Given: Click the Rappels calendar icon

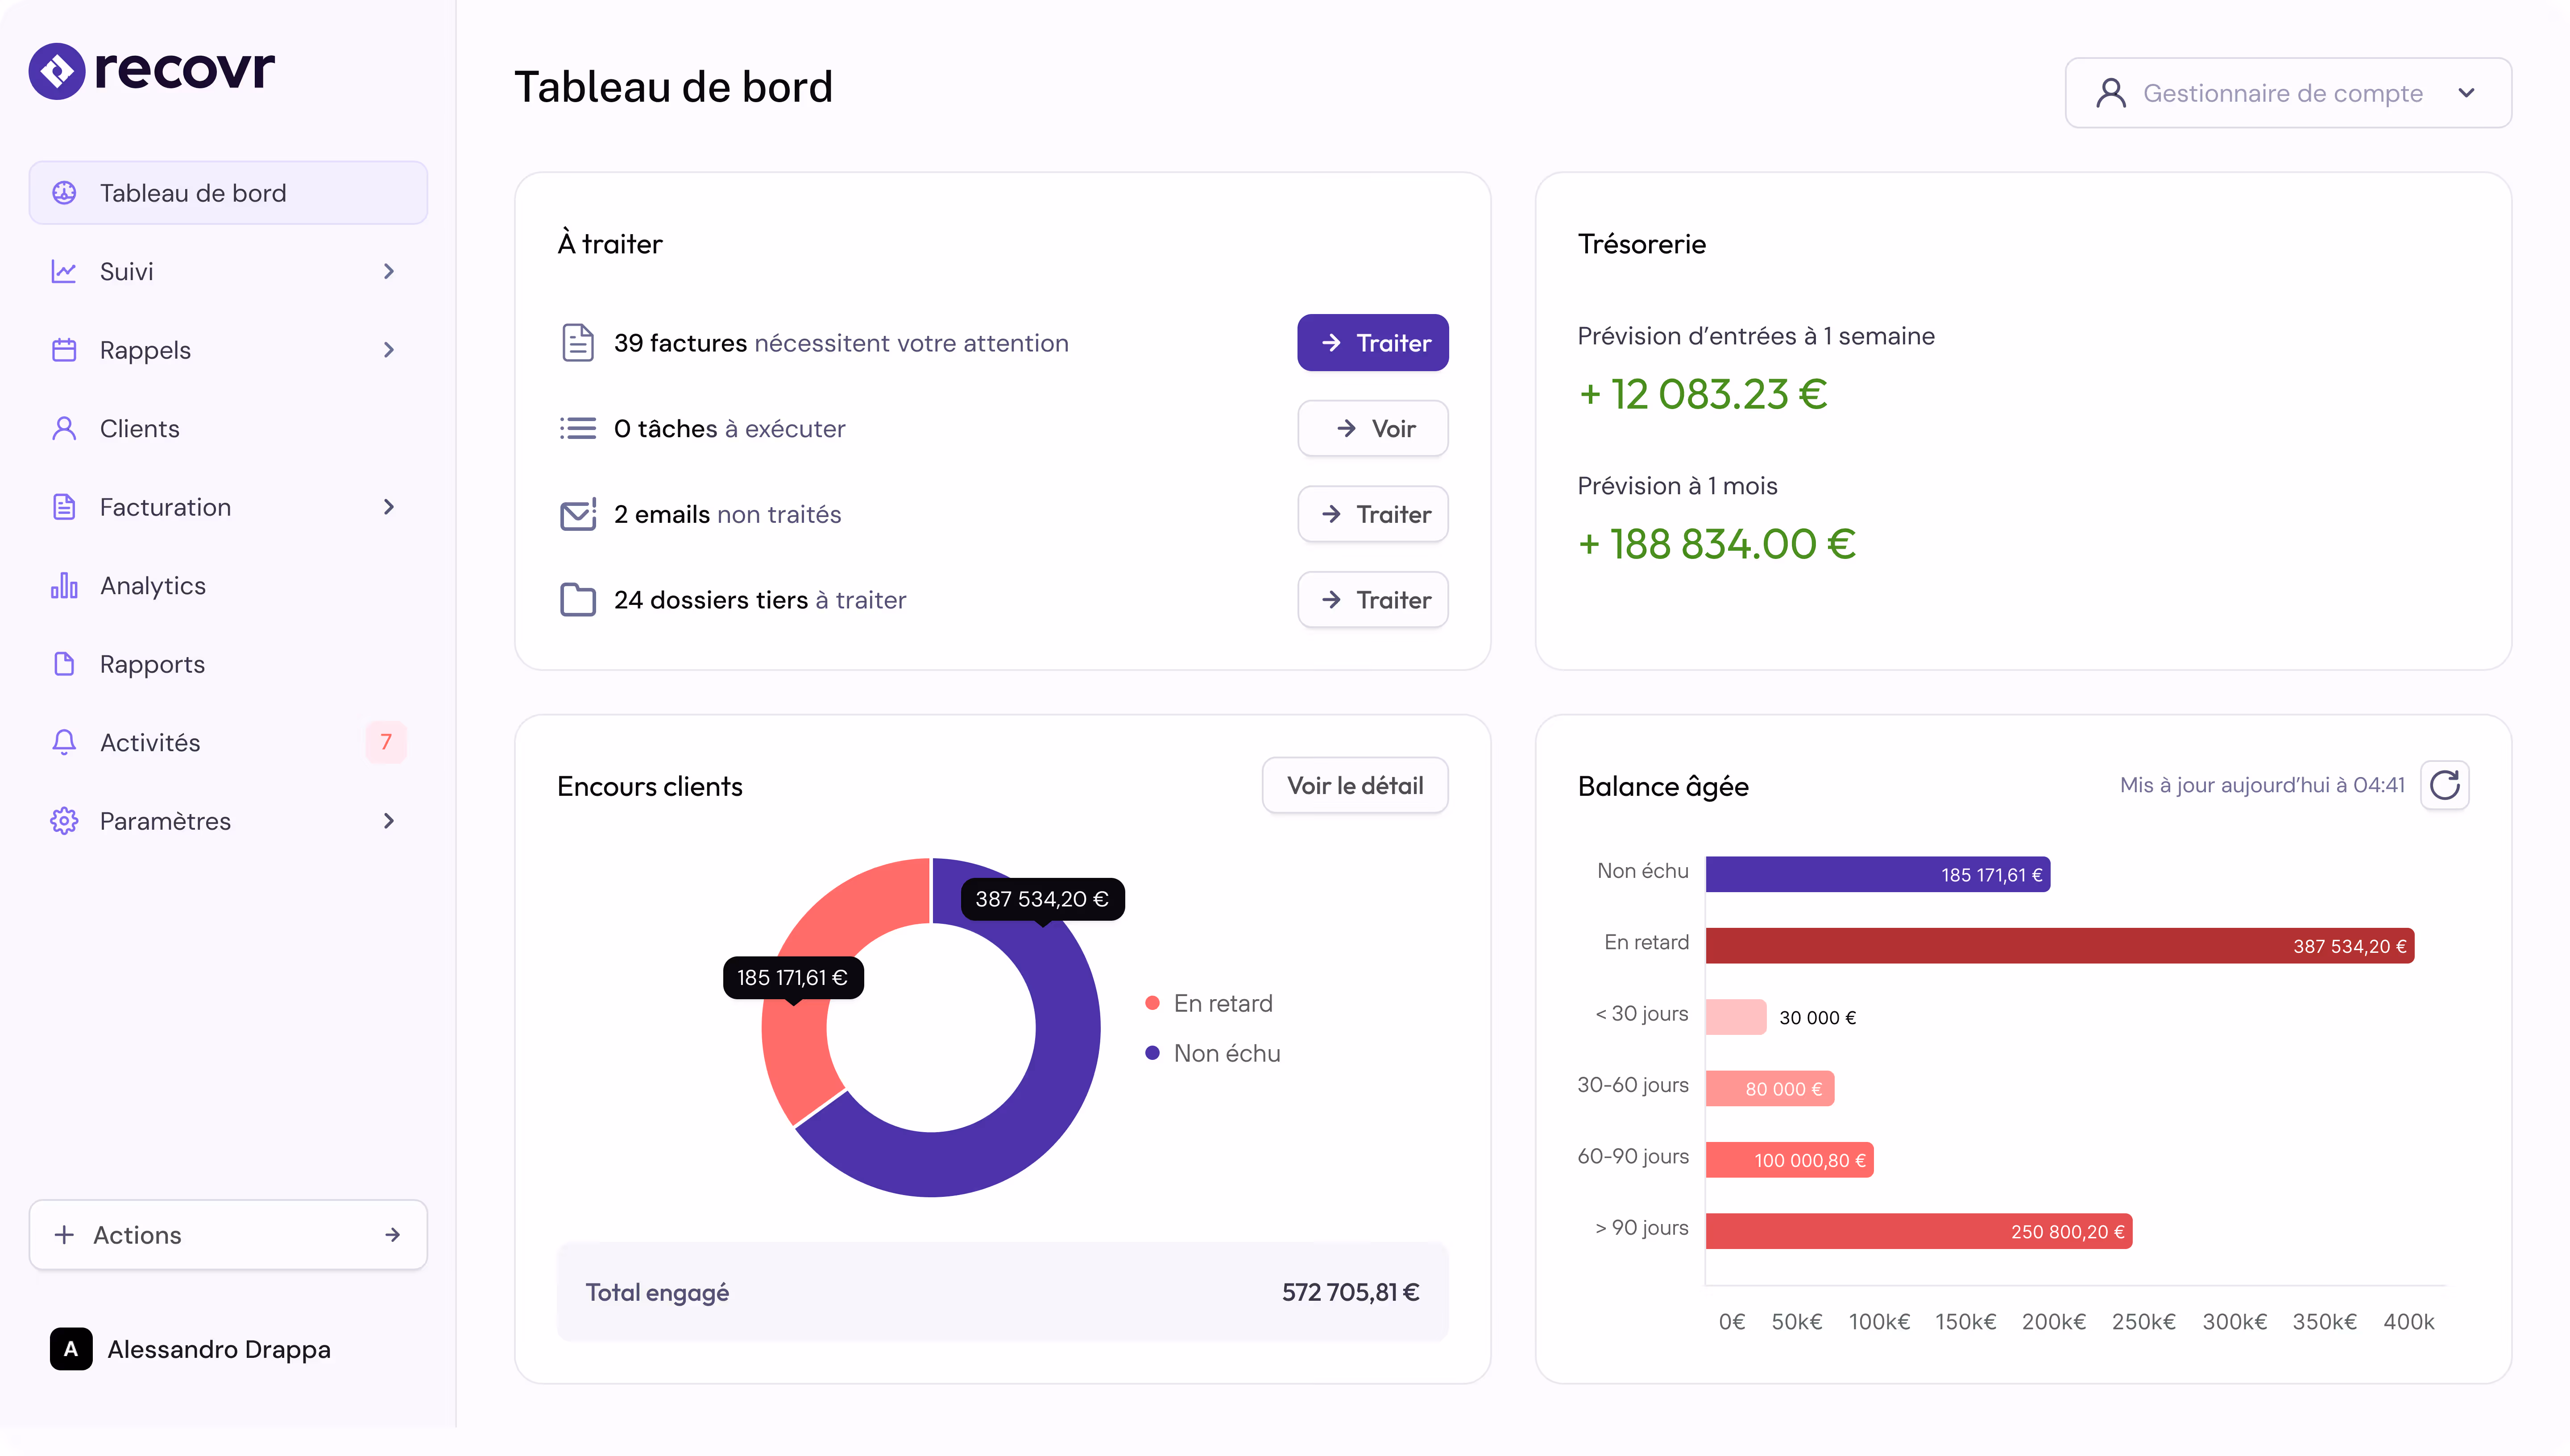Looking at the screenshot, I should 64,350.
